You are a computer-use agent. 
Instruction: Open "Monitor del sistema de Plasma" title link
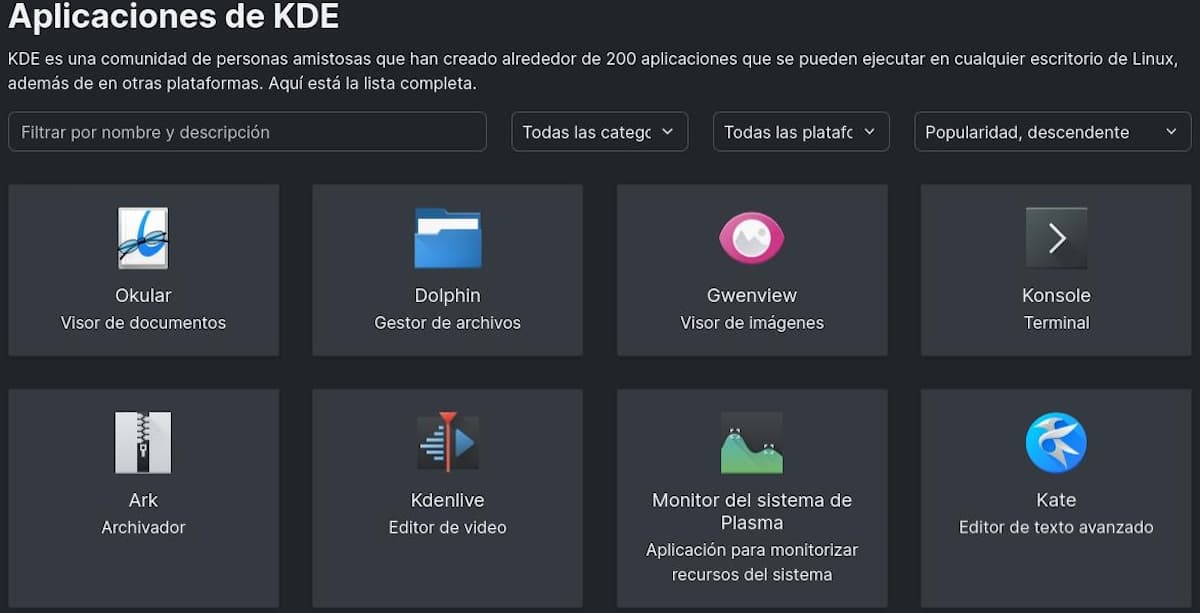click(752, 511)
